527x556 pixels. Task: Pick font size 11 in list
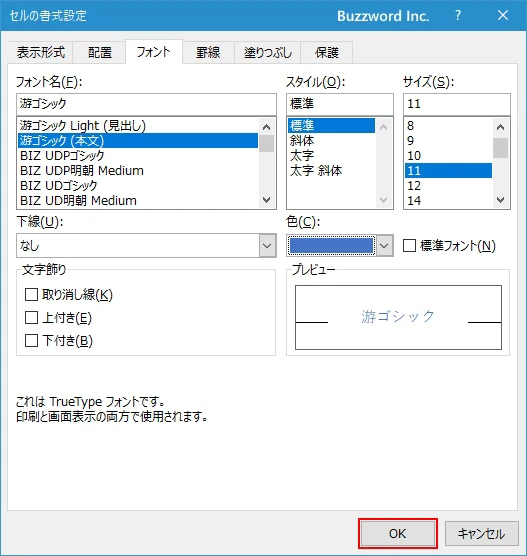pyautogui.click(x=448, y=171)
